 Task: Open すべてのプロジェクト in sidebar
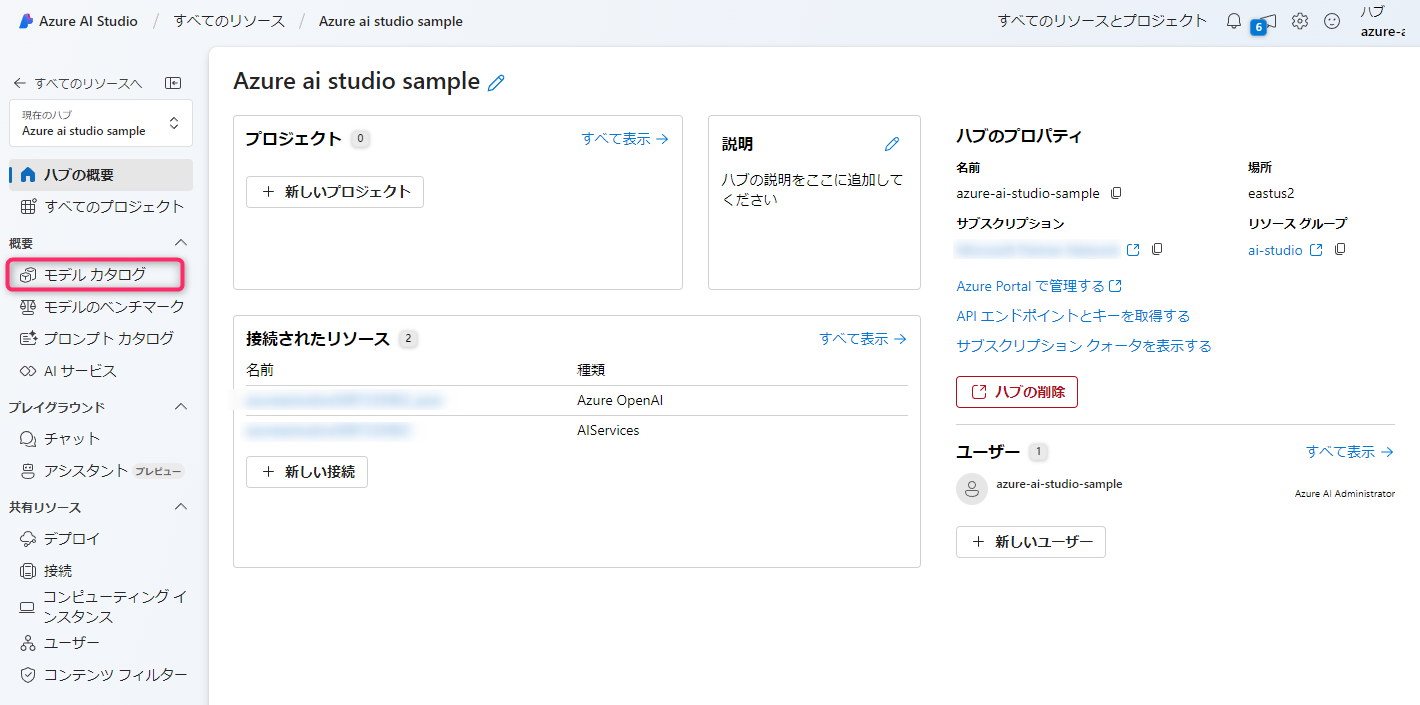click(101, 206)
